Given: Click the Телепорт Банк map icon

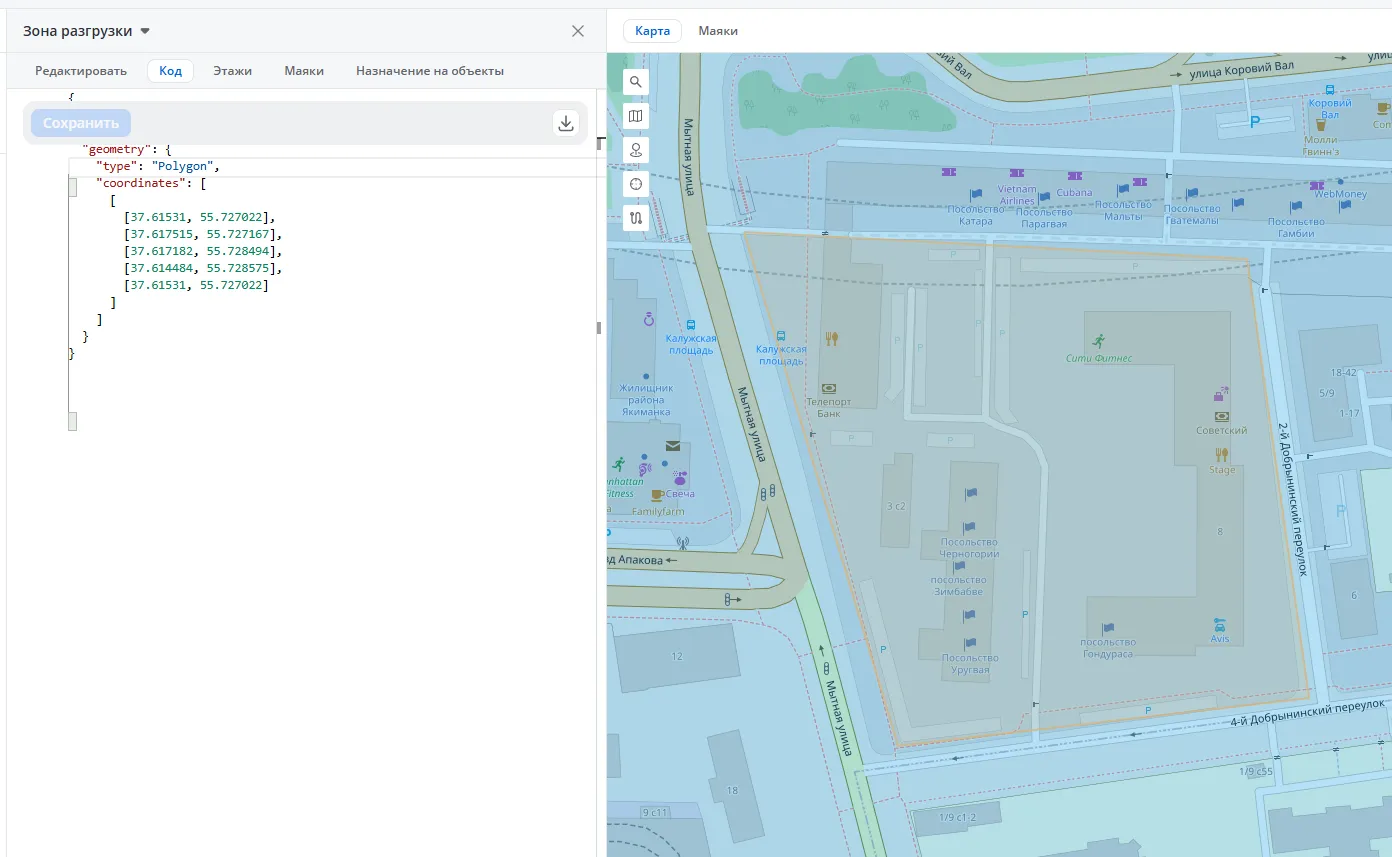Looking at the screenshot, I should coord(828,388).
